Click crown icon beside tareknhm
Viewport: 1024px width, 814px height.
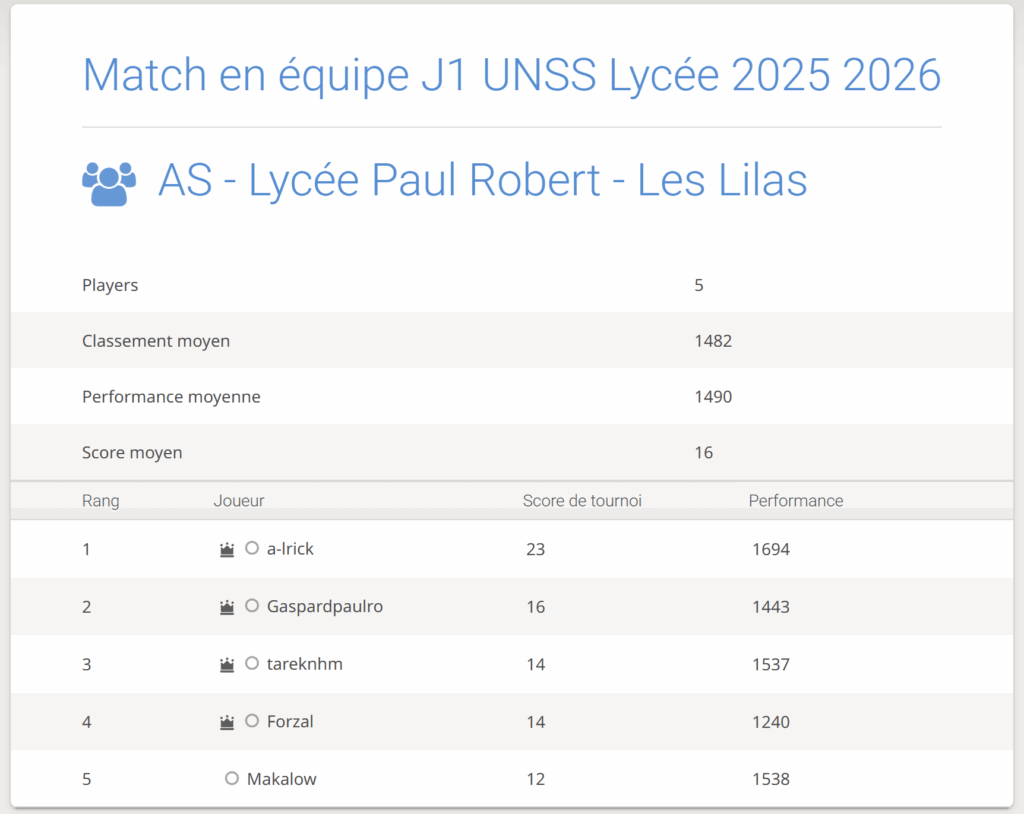(227, 665)
